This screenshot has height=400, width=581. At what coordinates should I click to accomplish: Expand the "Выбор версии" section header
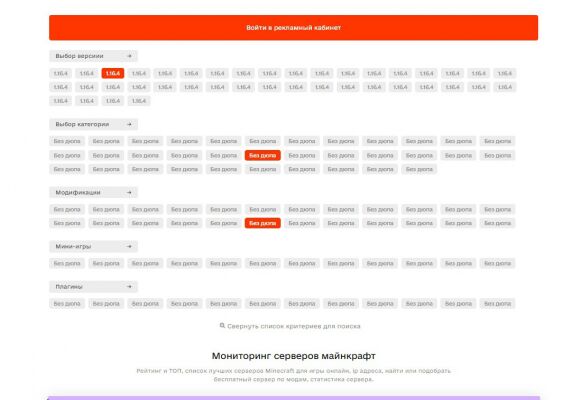coord(93,56)
